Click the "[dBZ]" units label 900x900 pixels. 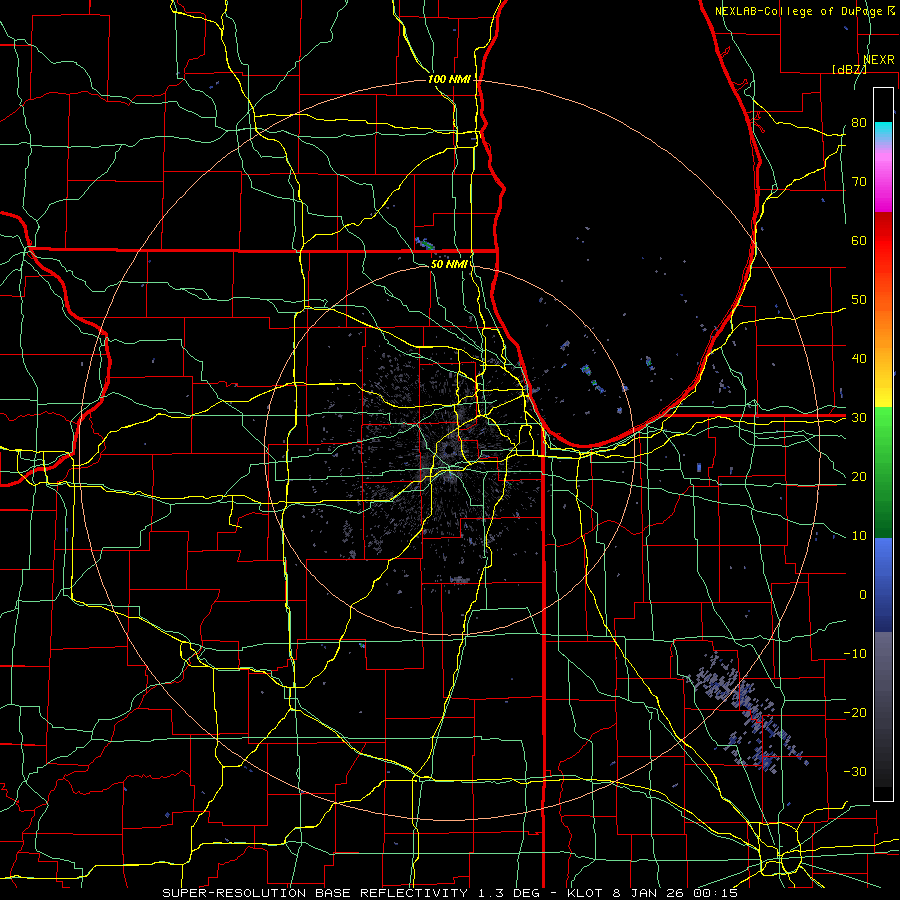pyautogui.click(x=849, y=69)
